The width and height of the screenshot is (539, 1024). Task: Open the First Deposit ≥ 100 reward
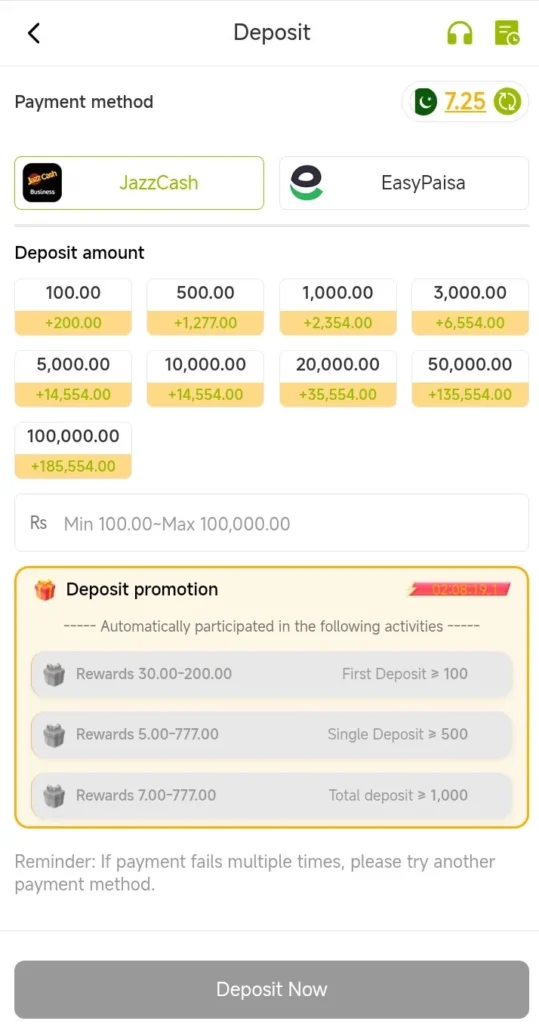click(x=272, y=674)
